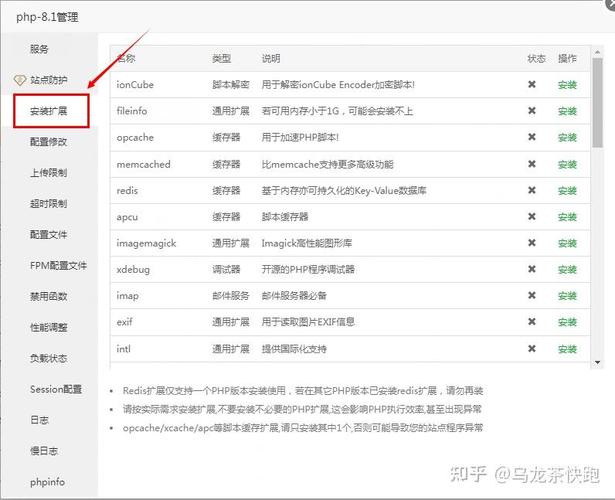Click the scrollbar down arrow

coord(597,362)
